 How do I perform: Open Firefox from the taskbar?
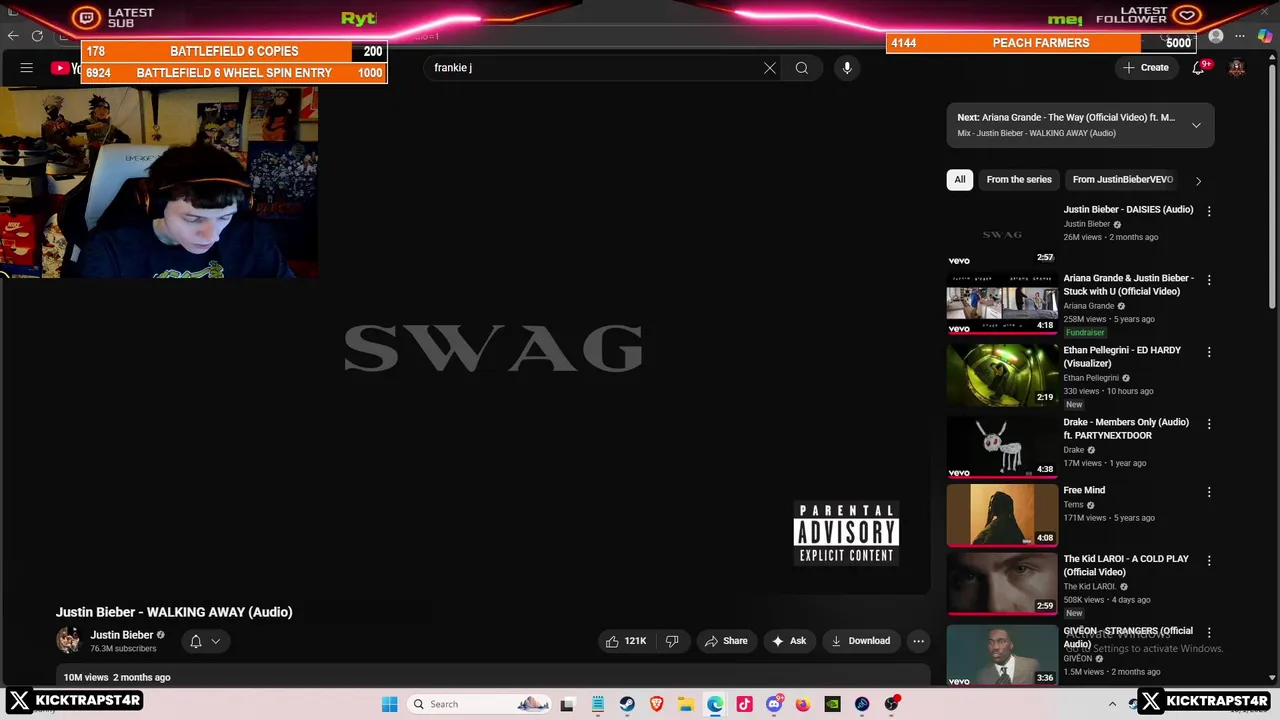pos(803,704)
